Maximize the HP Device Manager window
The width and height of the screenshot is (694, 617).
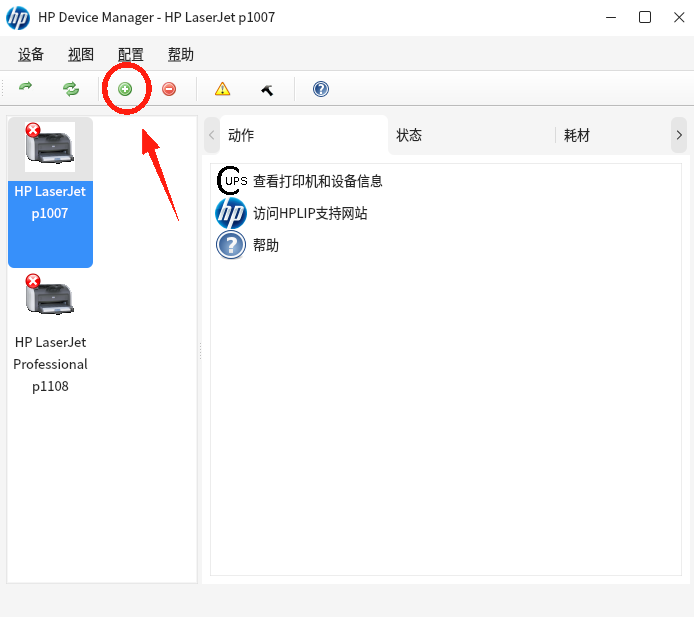(645, 17)
